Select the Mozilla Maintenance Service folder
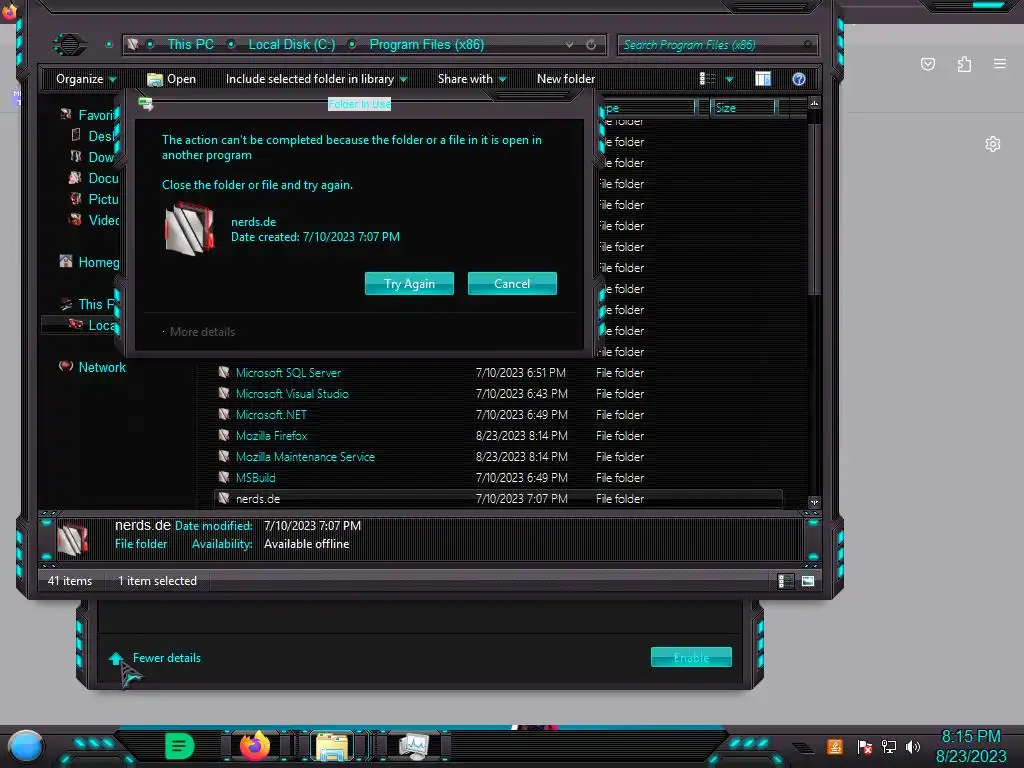Image resolution: width=1024 pixels, height=768 pixels. pyautogui.click(x=305, y=456)
